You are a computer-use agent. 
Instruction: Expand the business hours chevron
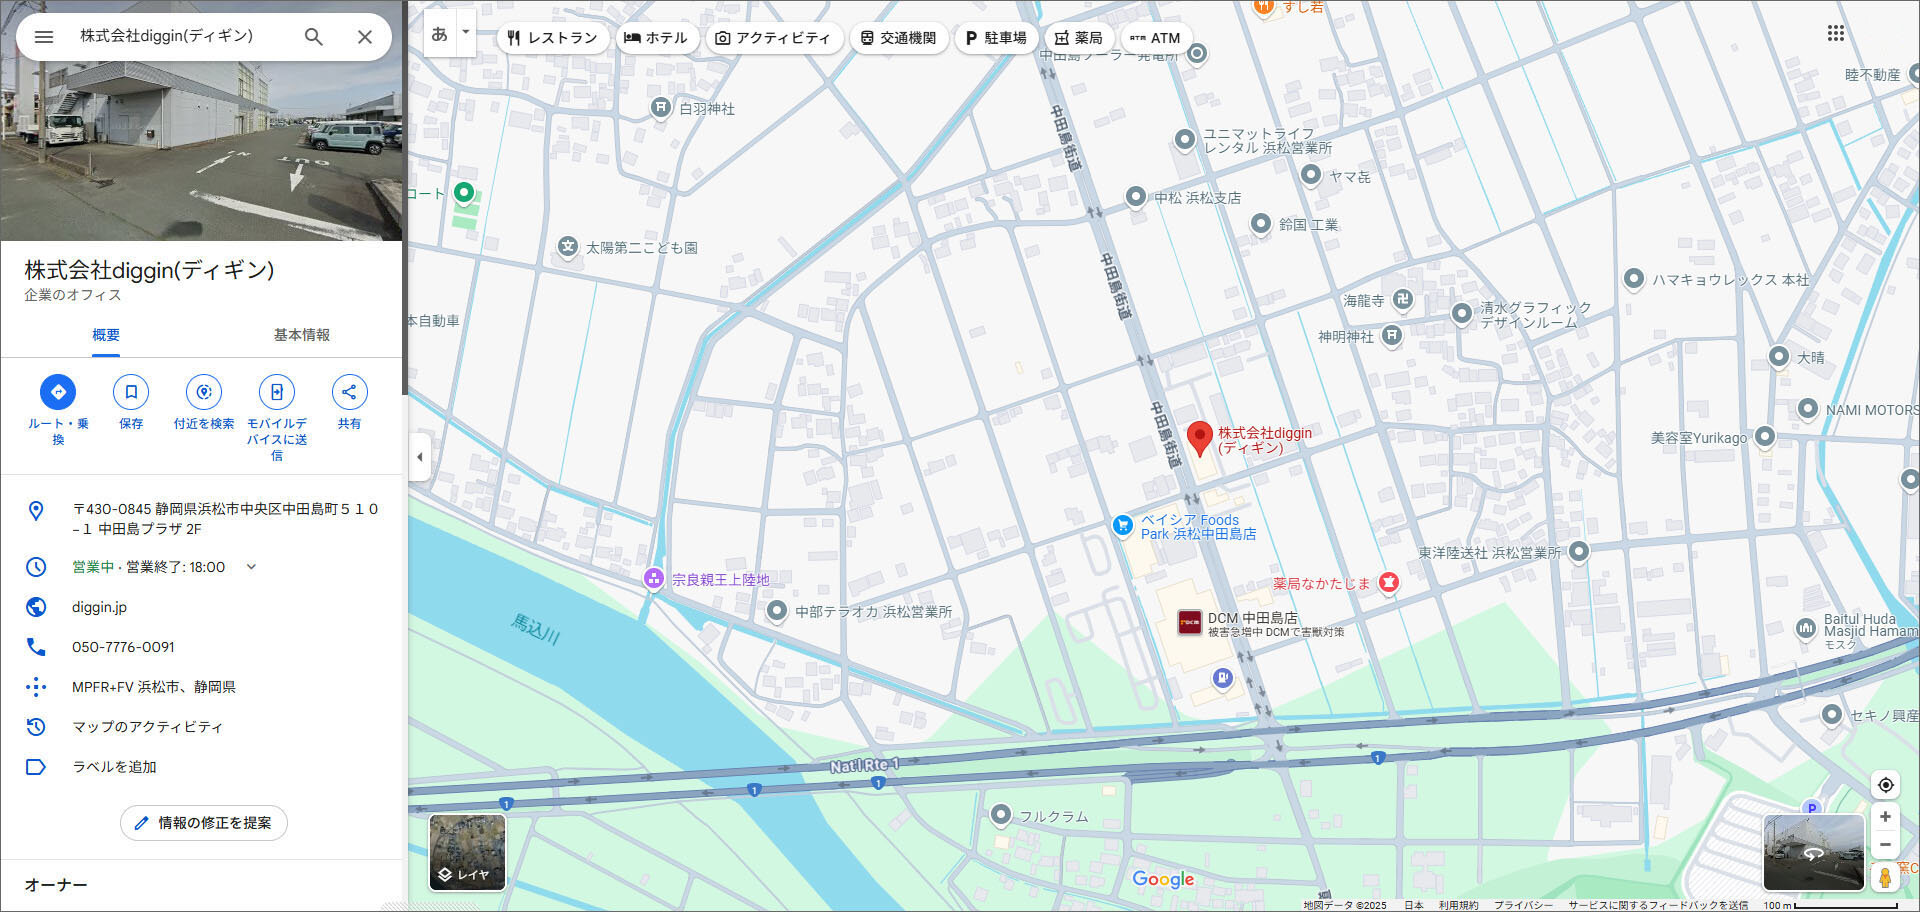click(251, 567)
